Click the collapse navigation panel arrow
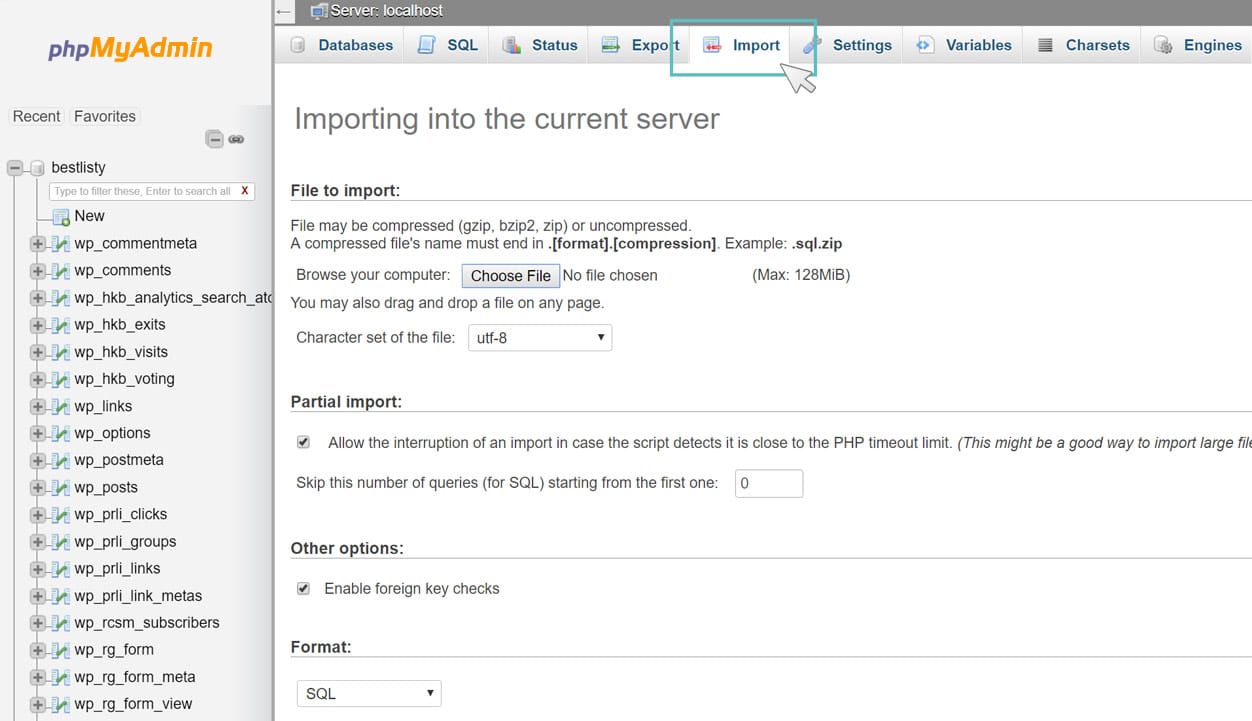This screenshot has width=1252, height=721. [x=284, y=12]
